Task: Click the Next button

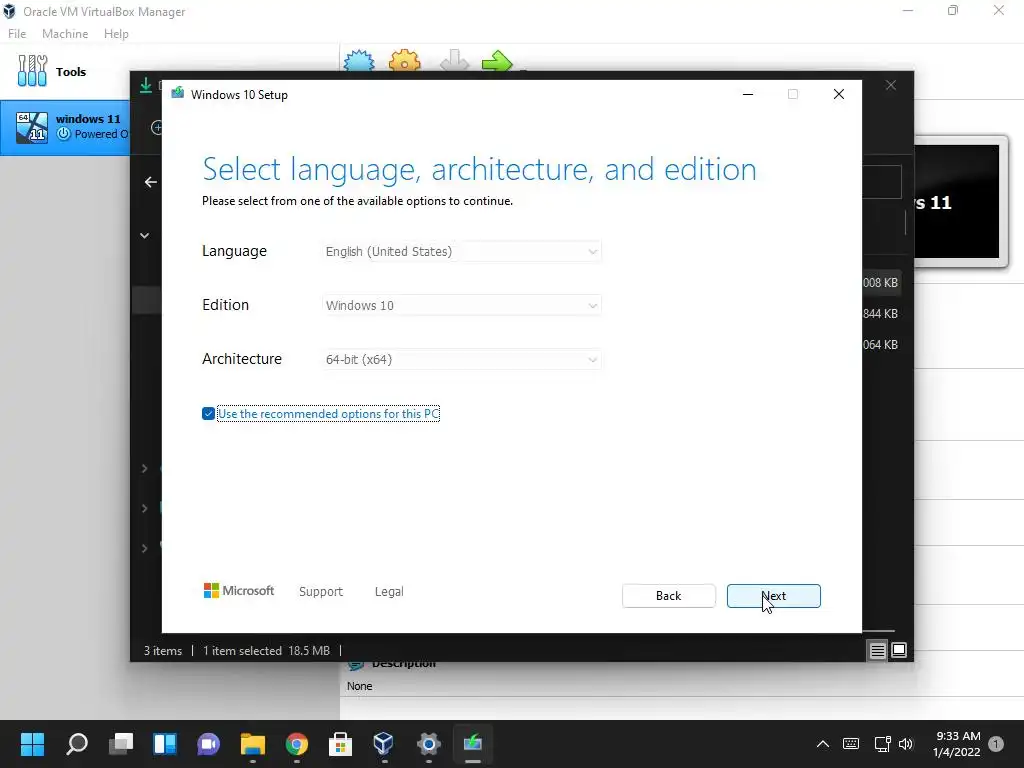Action: tap(773, 596)
